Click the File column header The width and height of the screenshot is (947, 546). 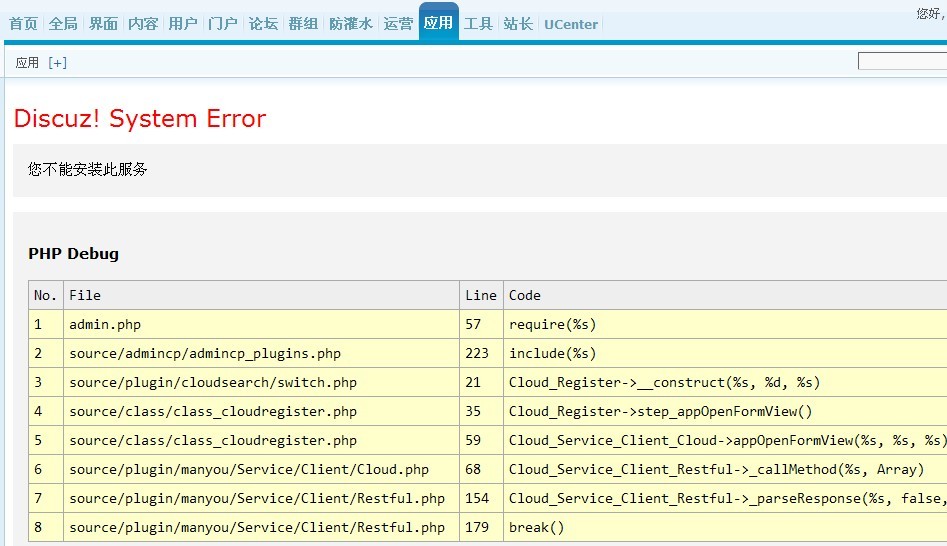[262, 295]
